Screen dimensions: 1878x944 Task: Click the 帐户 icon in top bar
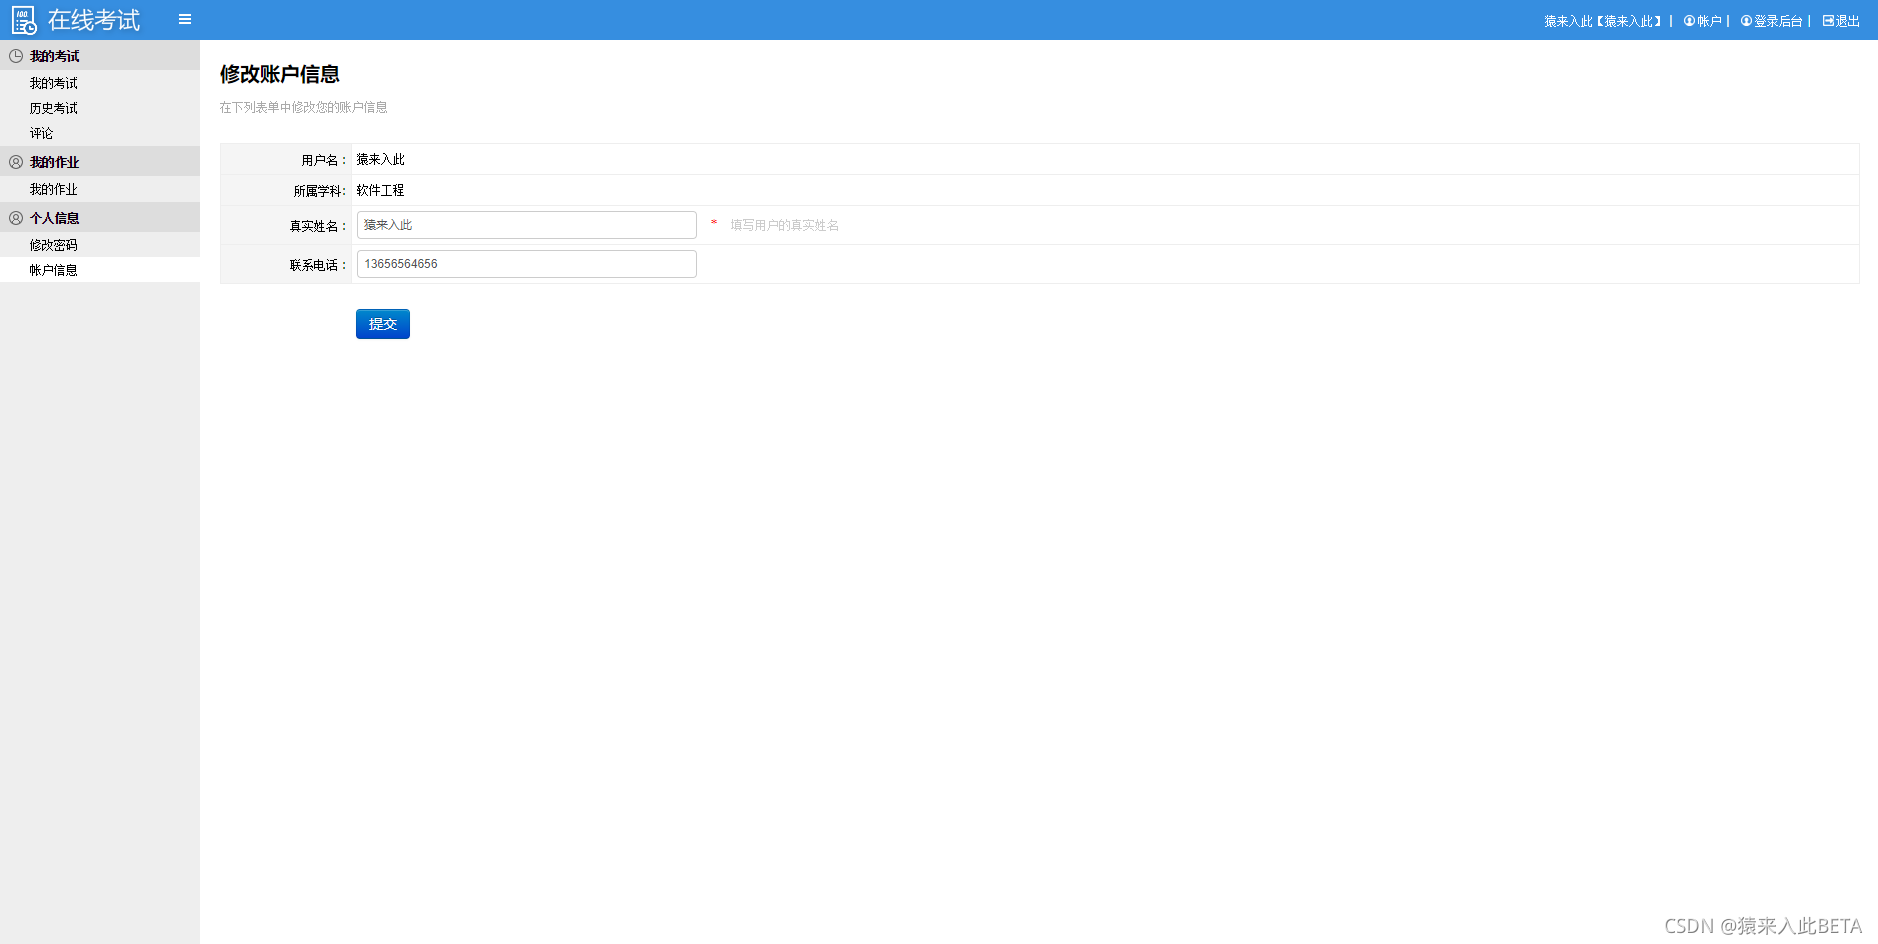1689,21
